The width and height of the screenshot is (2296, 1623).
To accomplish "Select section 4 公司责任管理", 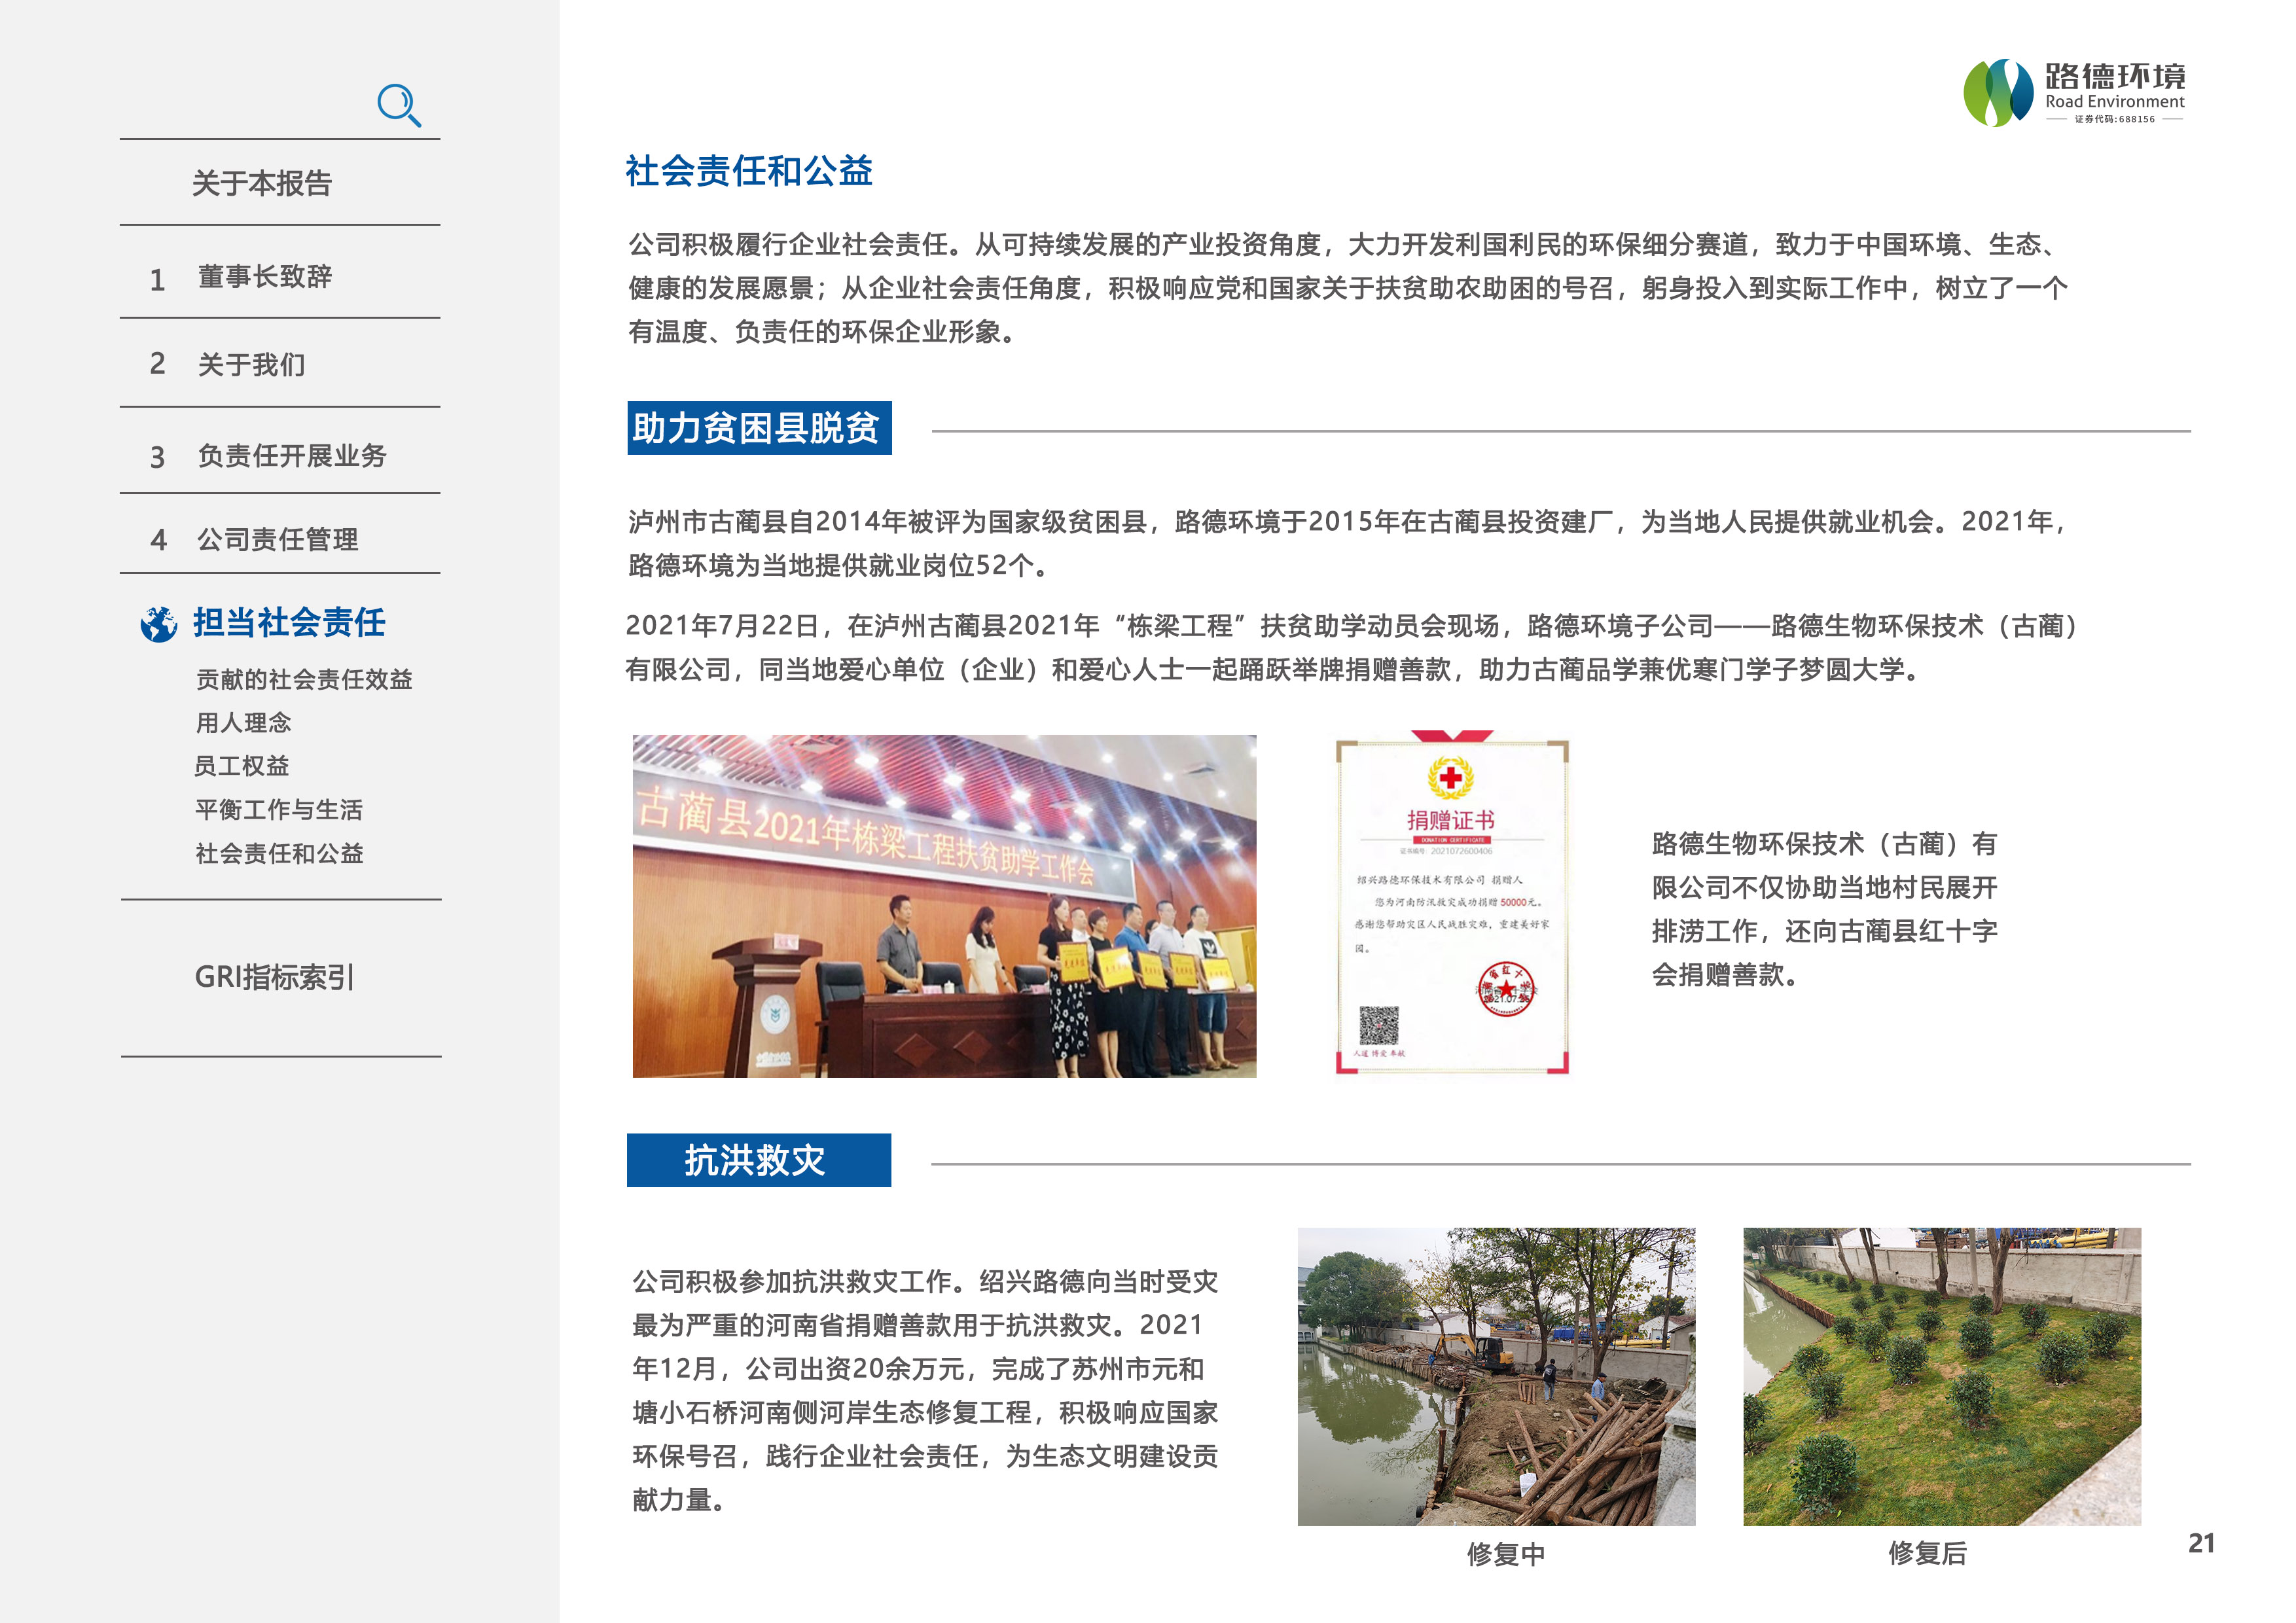I will click(x=277, y=540).
